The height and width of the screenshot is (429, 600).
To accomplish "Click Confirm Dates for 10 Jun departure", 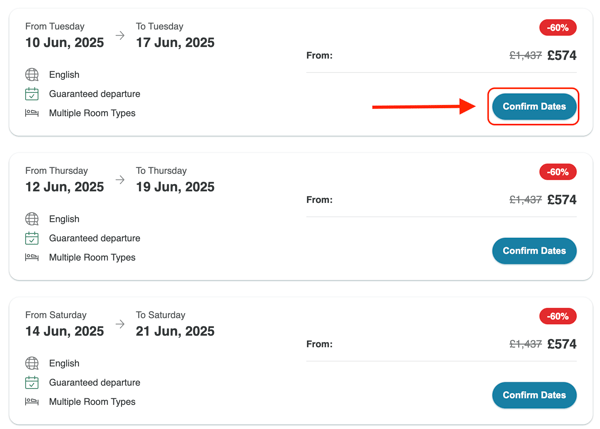I will tap(534, 106).
